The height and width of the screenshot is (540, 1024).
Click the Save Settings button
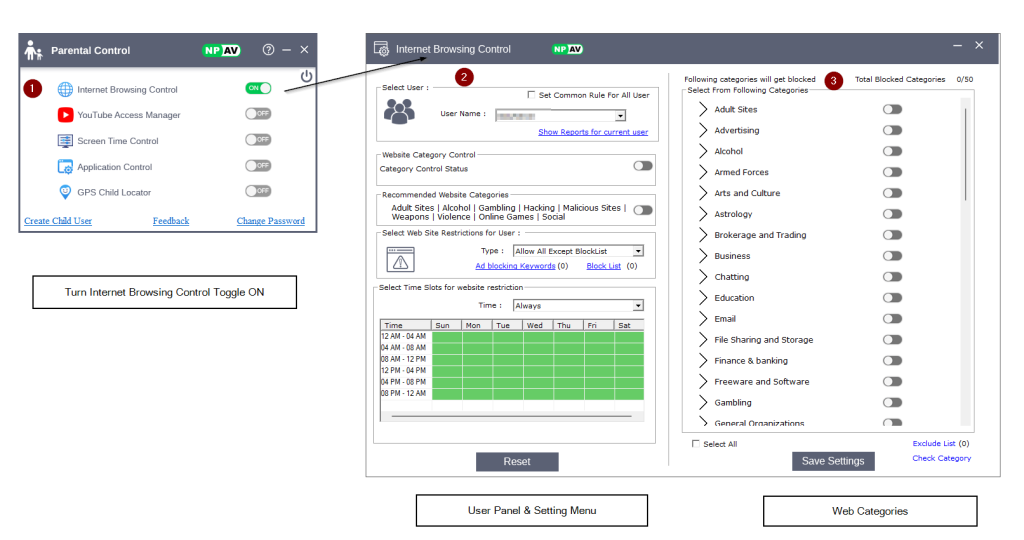(833, 461)
